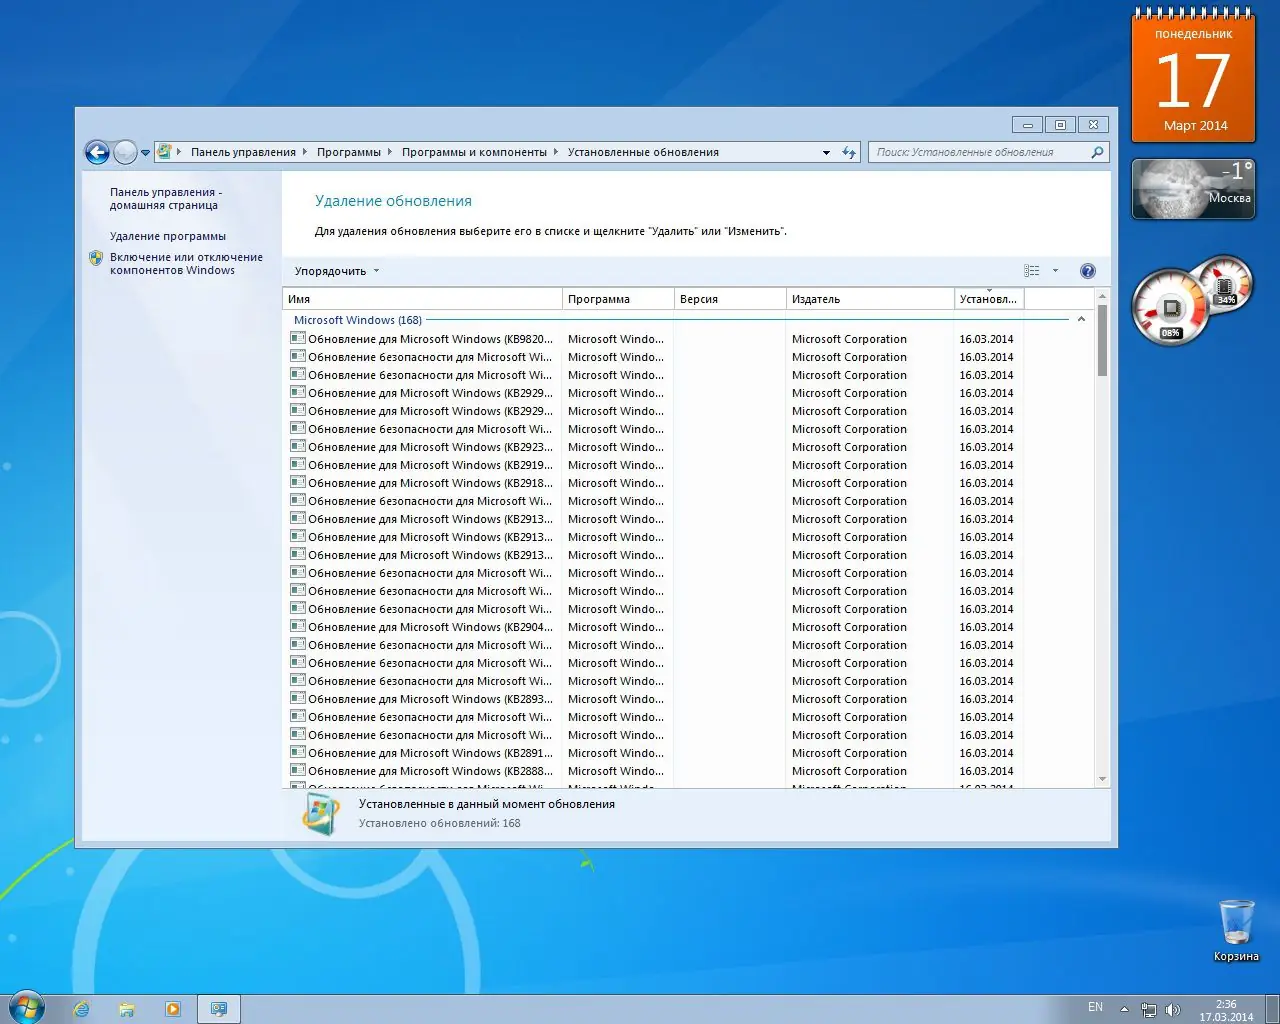The height and width of the screenshot is (1024, 1280).
Task: Click the shield icon beside Windows components link
Action: click(x=96, y=258)
